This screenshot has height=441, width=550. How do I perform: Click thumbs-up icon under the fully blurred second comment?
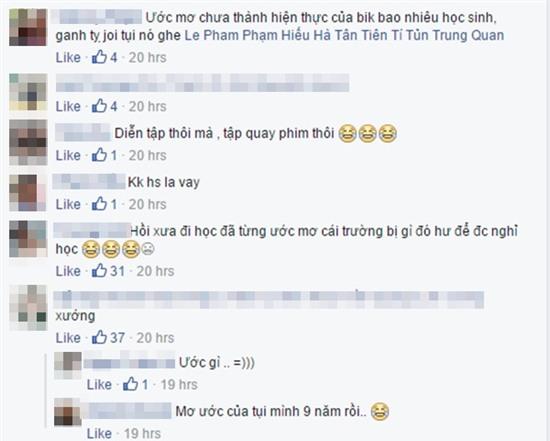99,106
